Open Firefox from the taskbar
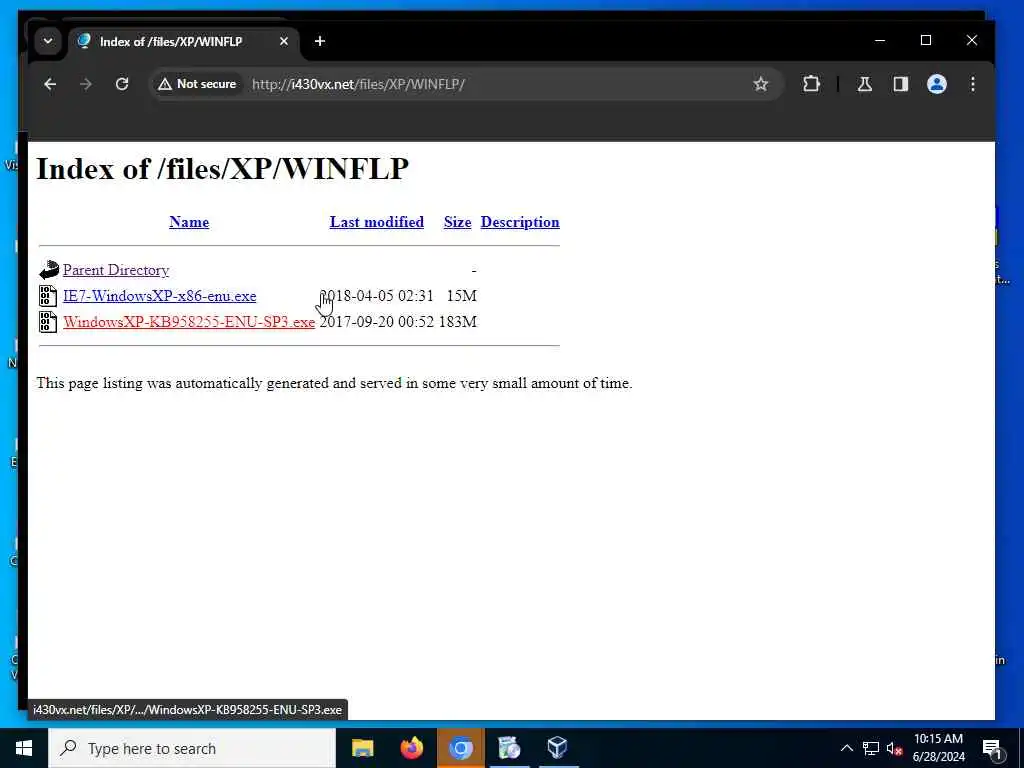 click(411, 748)
